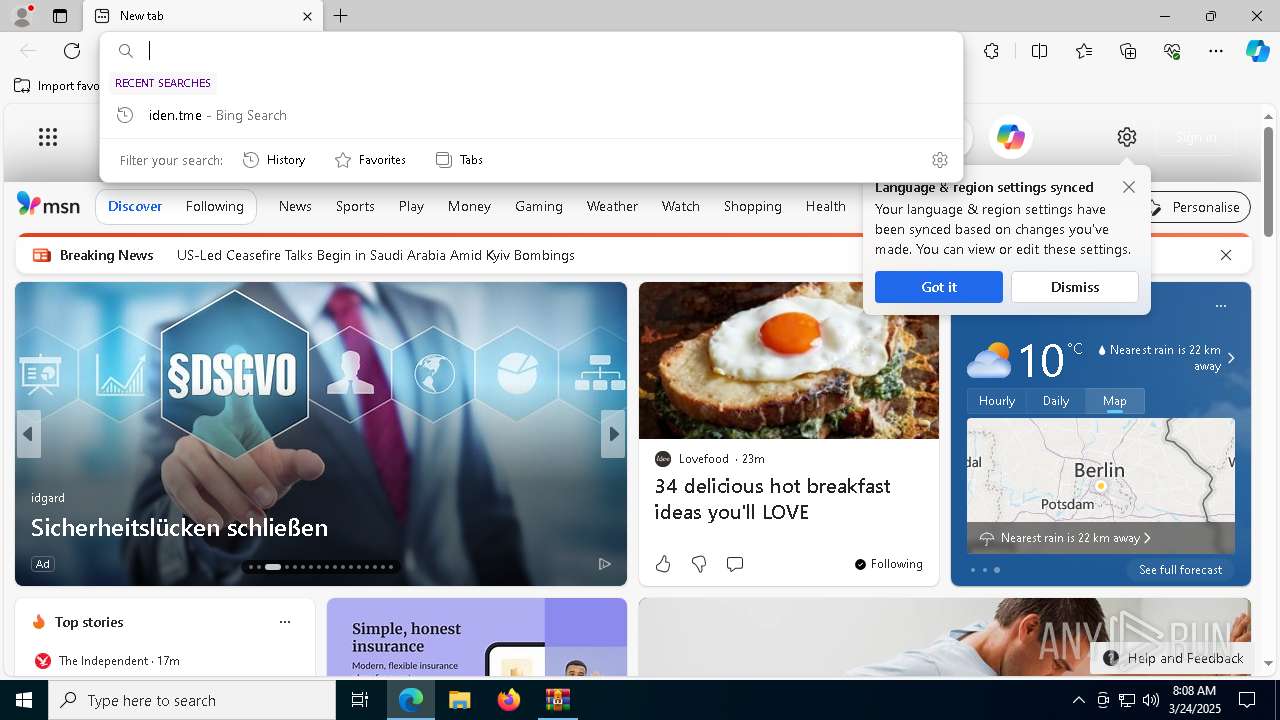Open the Collections icon in toolbar

click(x=1128, y=51)
